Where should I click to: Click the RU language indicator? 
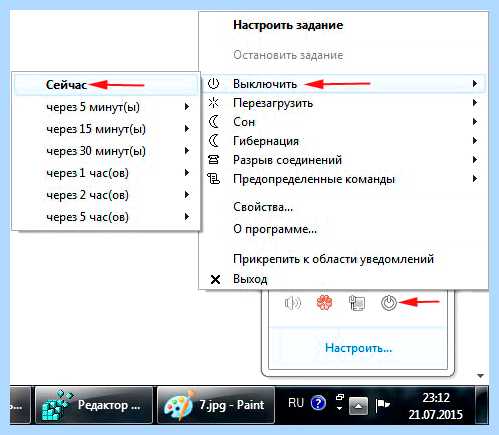[296, 403]
